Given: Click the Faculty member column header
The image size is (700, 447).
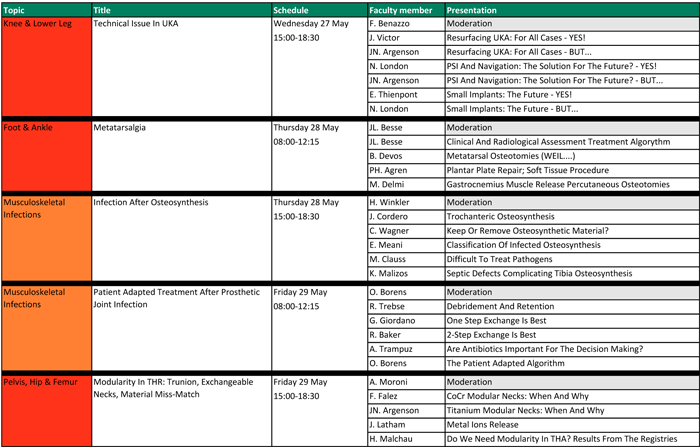Looking at the screenshot, I should pyautogui.click(x=406, y=10).
